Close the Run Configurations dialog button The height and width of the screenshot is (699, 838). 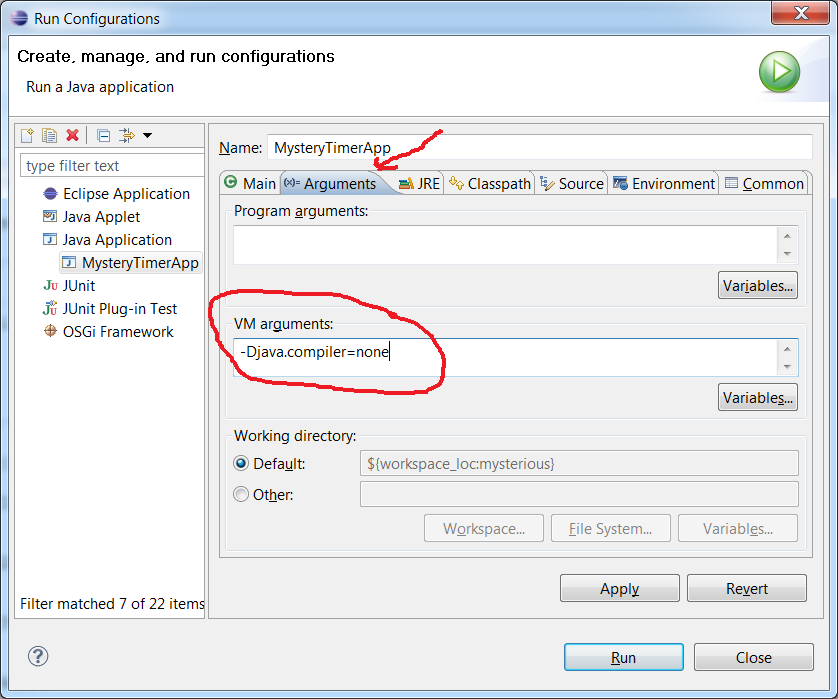[754, 657]
